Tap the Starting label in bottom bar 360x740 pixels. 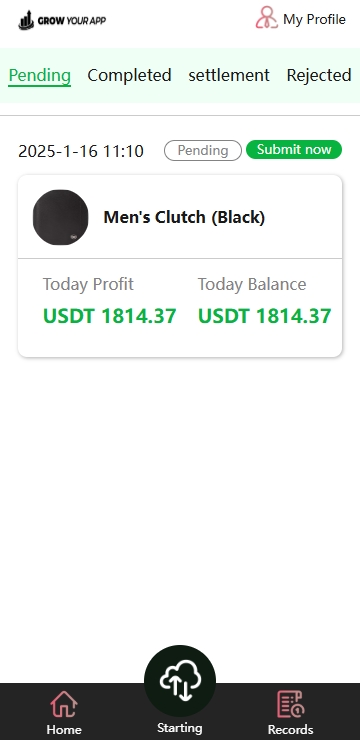click(x=180, y=728)
